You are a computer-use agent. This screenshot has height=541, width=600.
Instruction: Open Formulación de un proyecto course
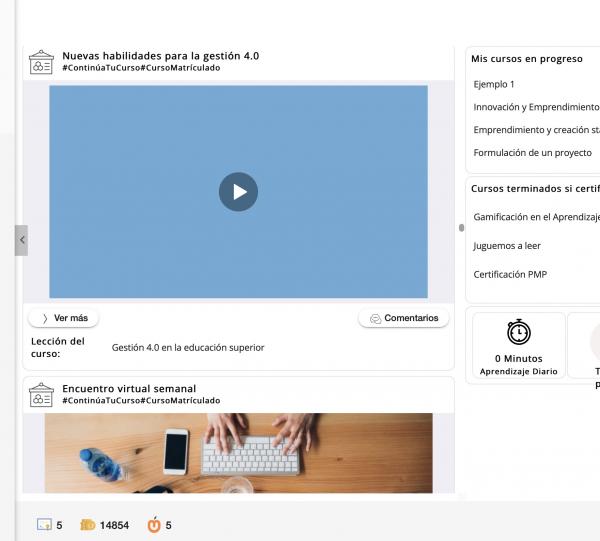pyautogui.click(x=532, y=153)
